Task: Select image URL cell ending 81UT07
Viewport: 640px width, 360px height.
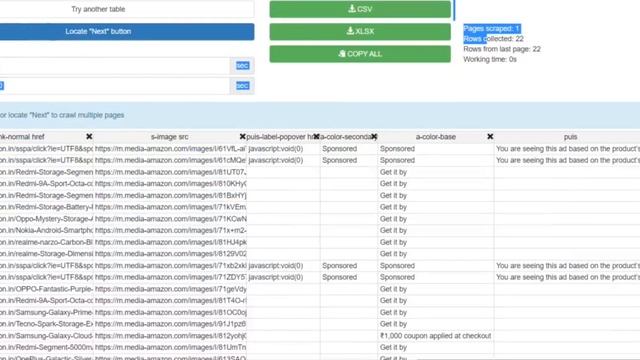Action: coord(170,172)
